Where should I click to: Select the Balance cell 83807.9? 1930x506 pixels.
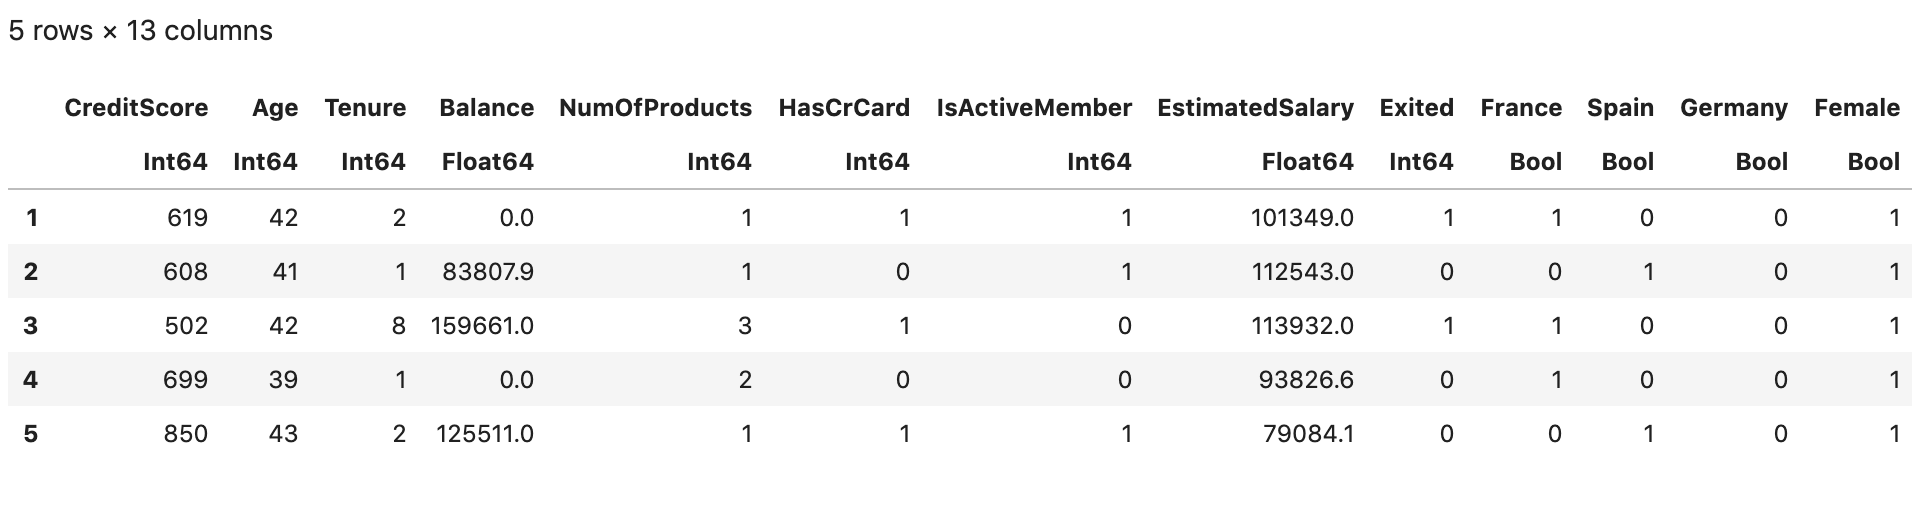point(488,272)
